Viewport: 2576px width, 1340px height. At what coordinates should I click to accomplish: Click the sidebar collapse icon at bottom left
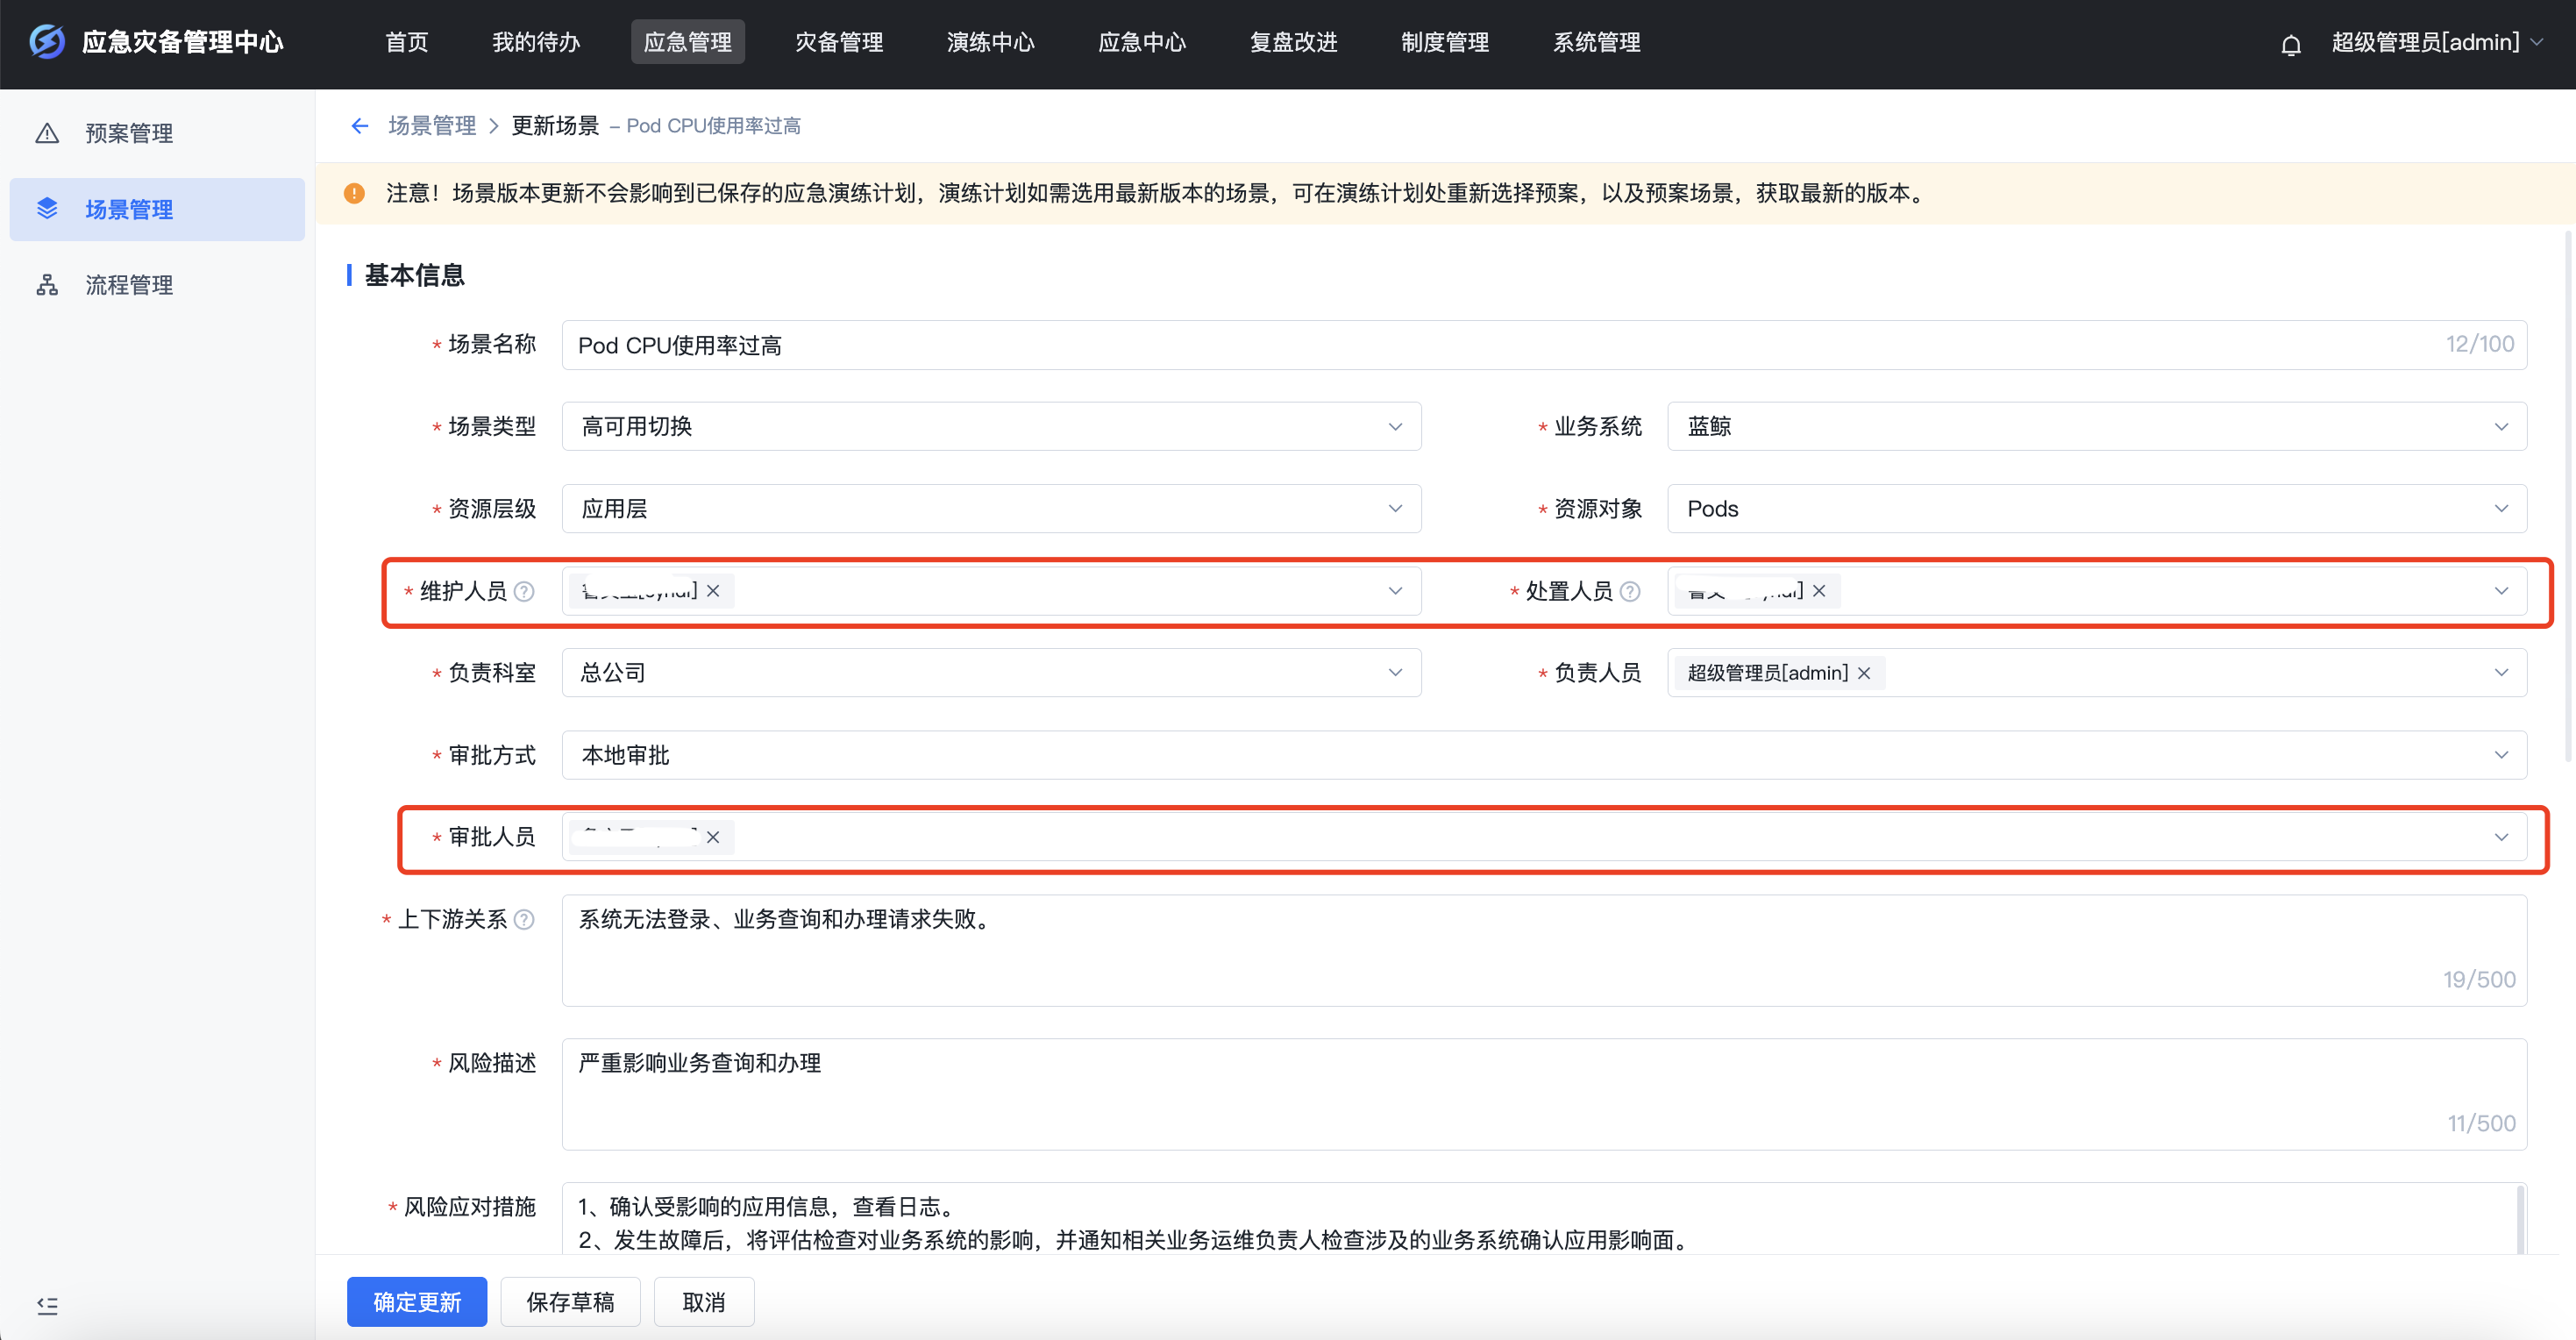click(47, 1305)
